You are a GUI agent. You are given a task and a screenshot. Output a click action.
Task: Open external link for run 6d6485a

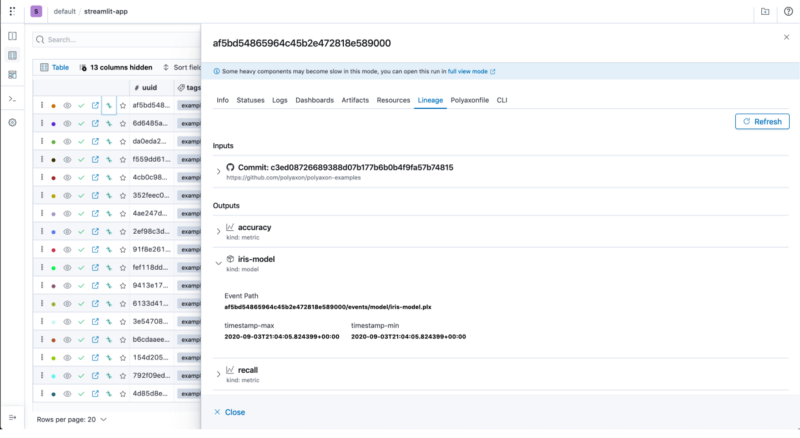(95, 124)
